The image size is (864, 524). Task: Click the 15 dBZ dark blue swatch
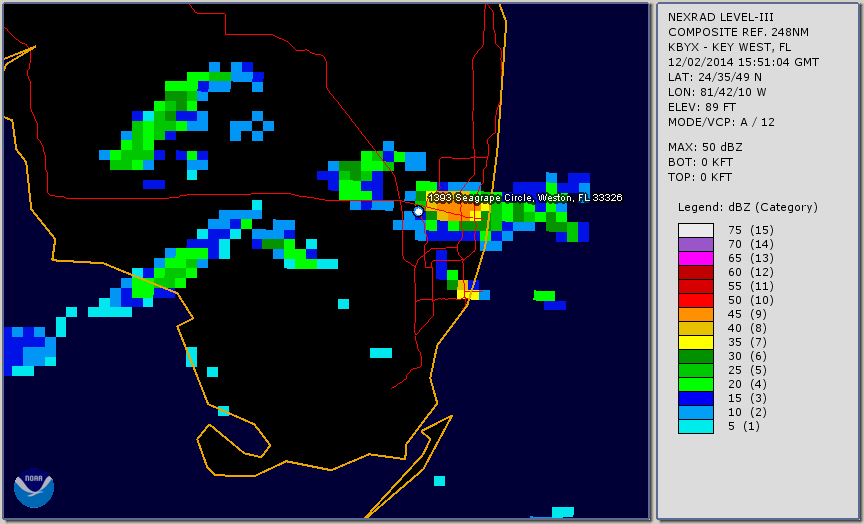(x=695, y=398)
